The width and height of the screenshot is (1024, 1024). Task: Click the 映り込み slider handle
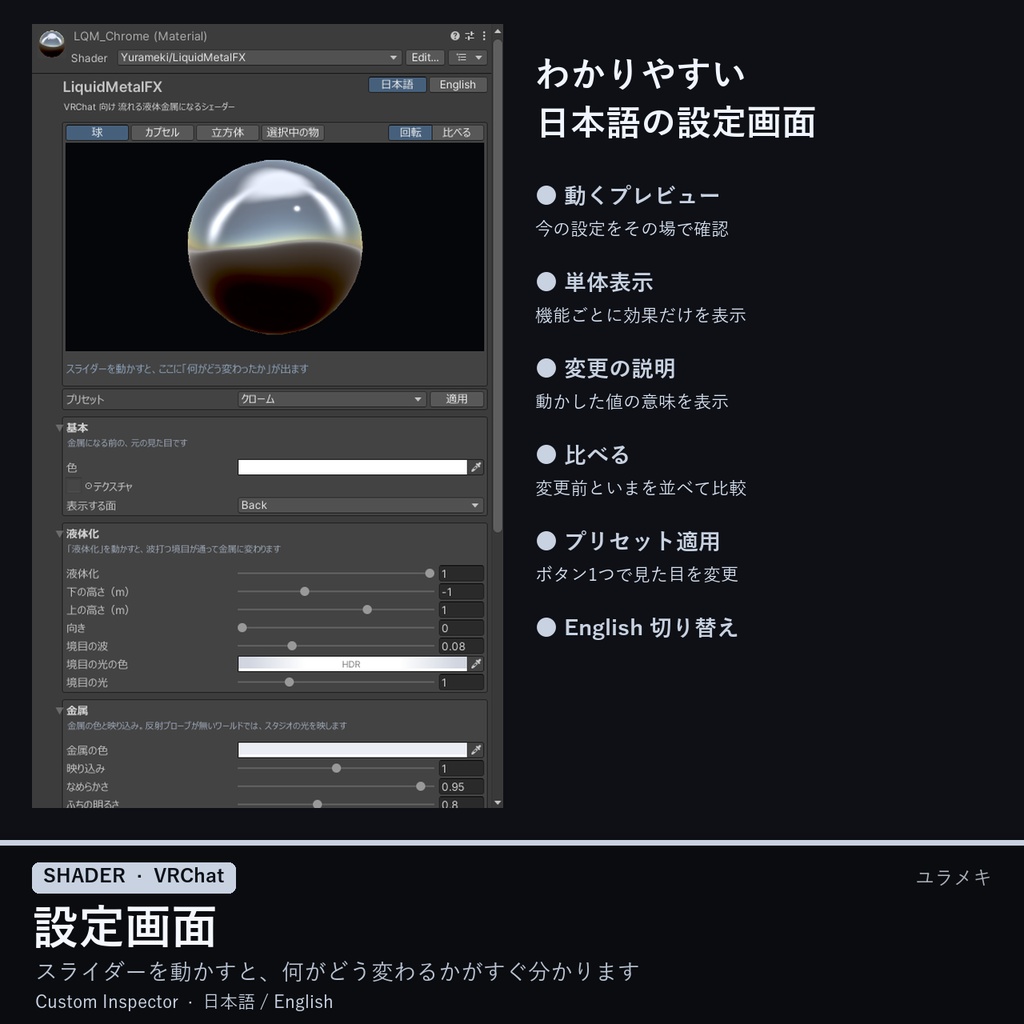(x=336, y=768)
